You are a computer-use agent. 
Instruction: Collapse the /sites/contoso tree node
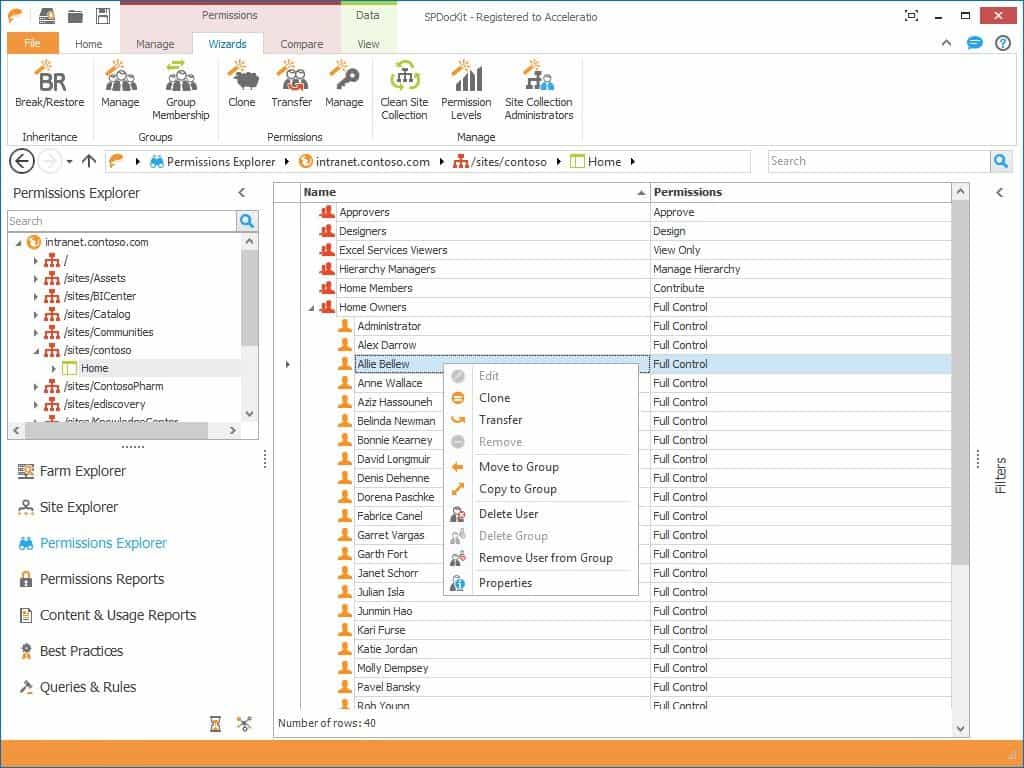36,351
